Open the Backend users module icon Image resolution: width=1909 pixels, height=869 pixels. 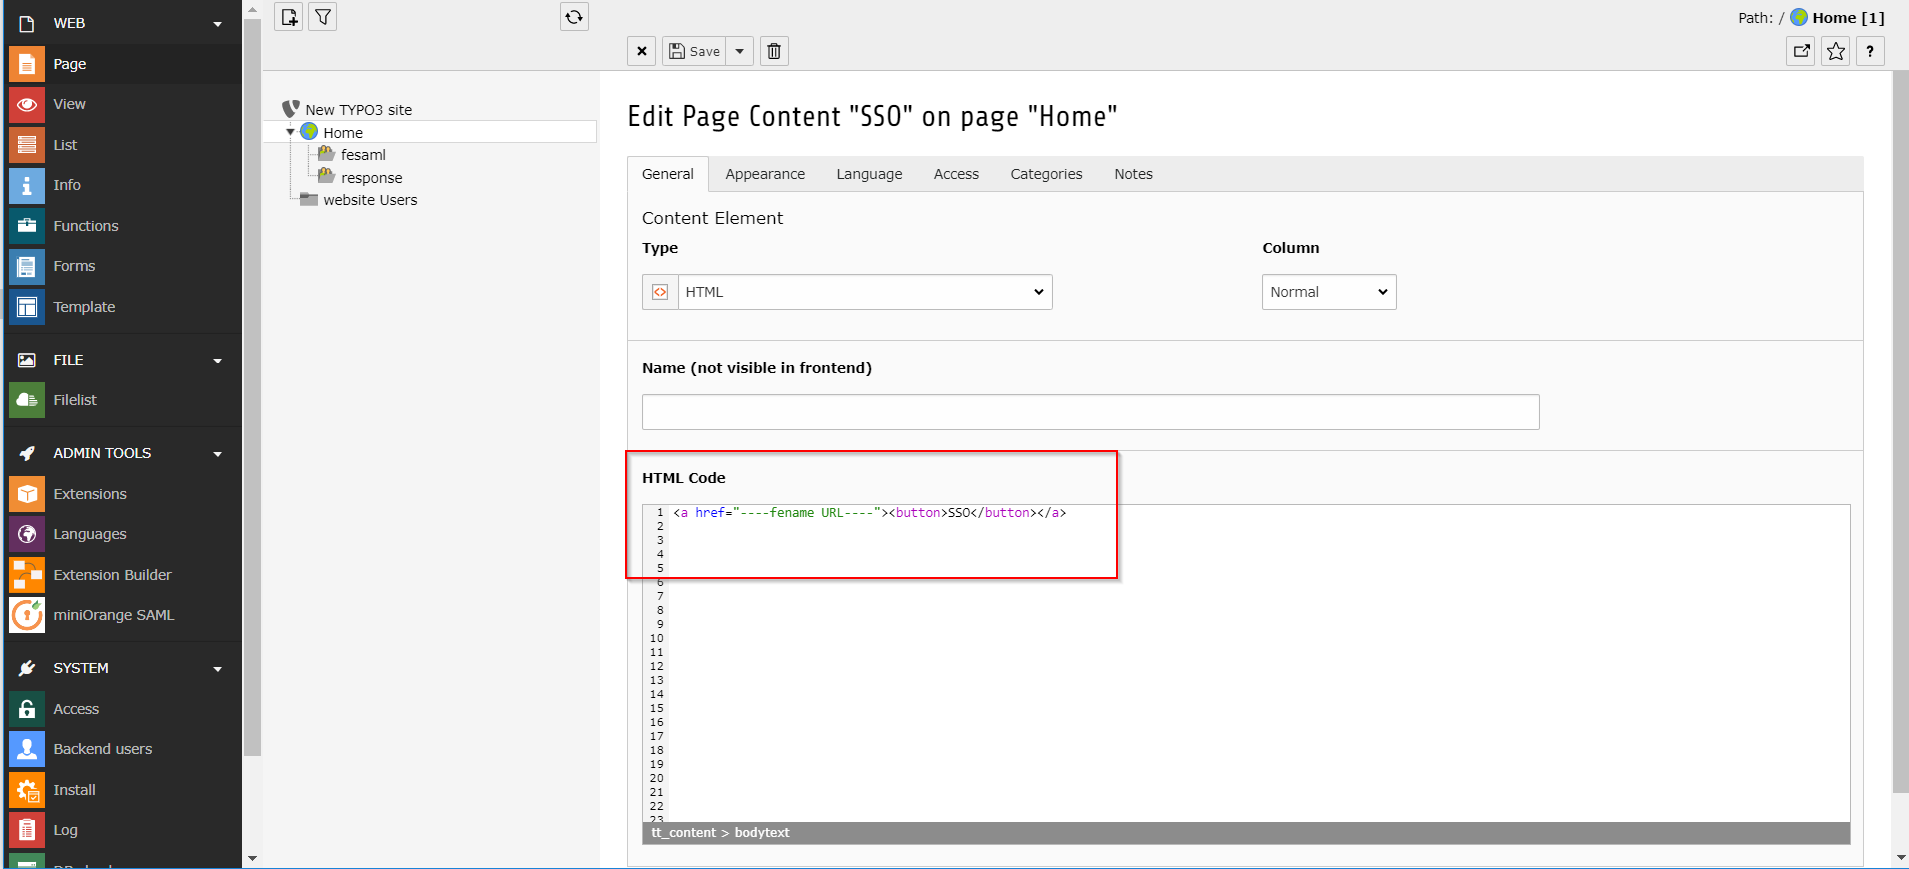click(x=27, y=749)
